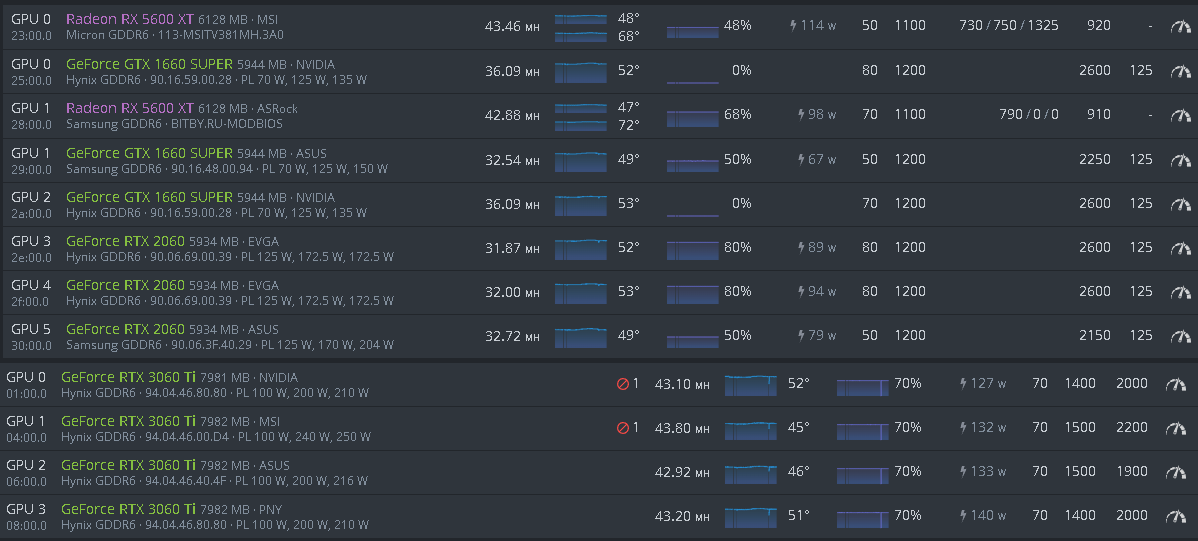Click overclock icon for GPU 4 RTX 2060
The image size is (1198, 541).
1180,292
